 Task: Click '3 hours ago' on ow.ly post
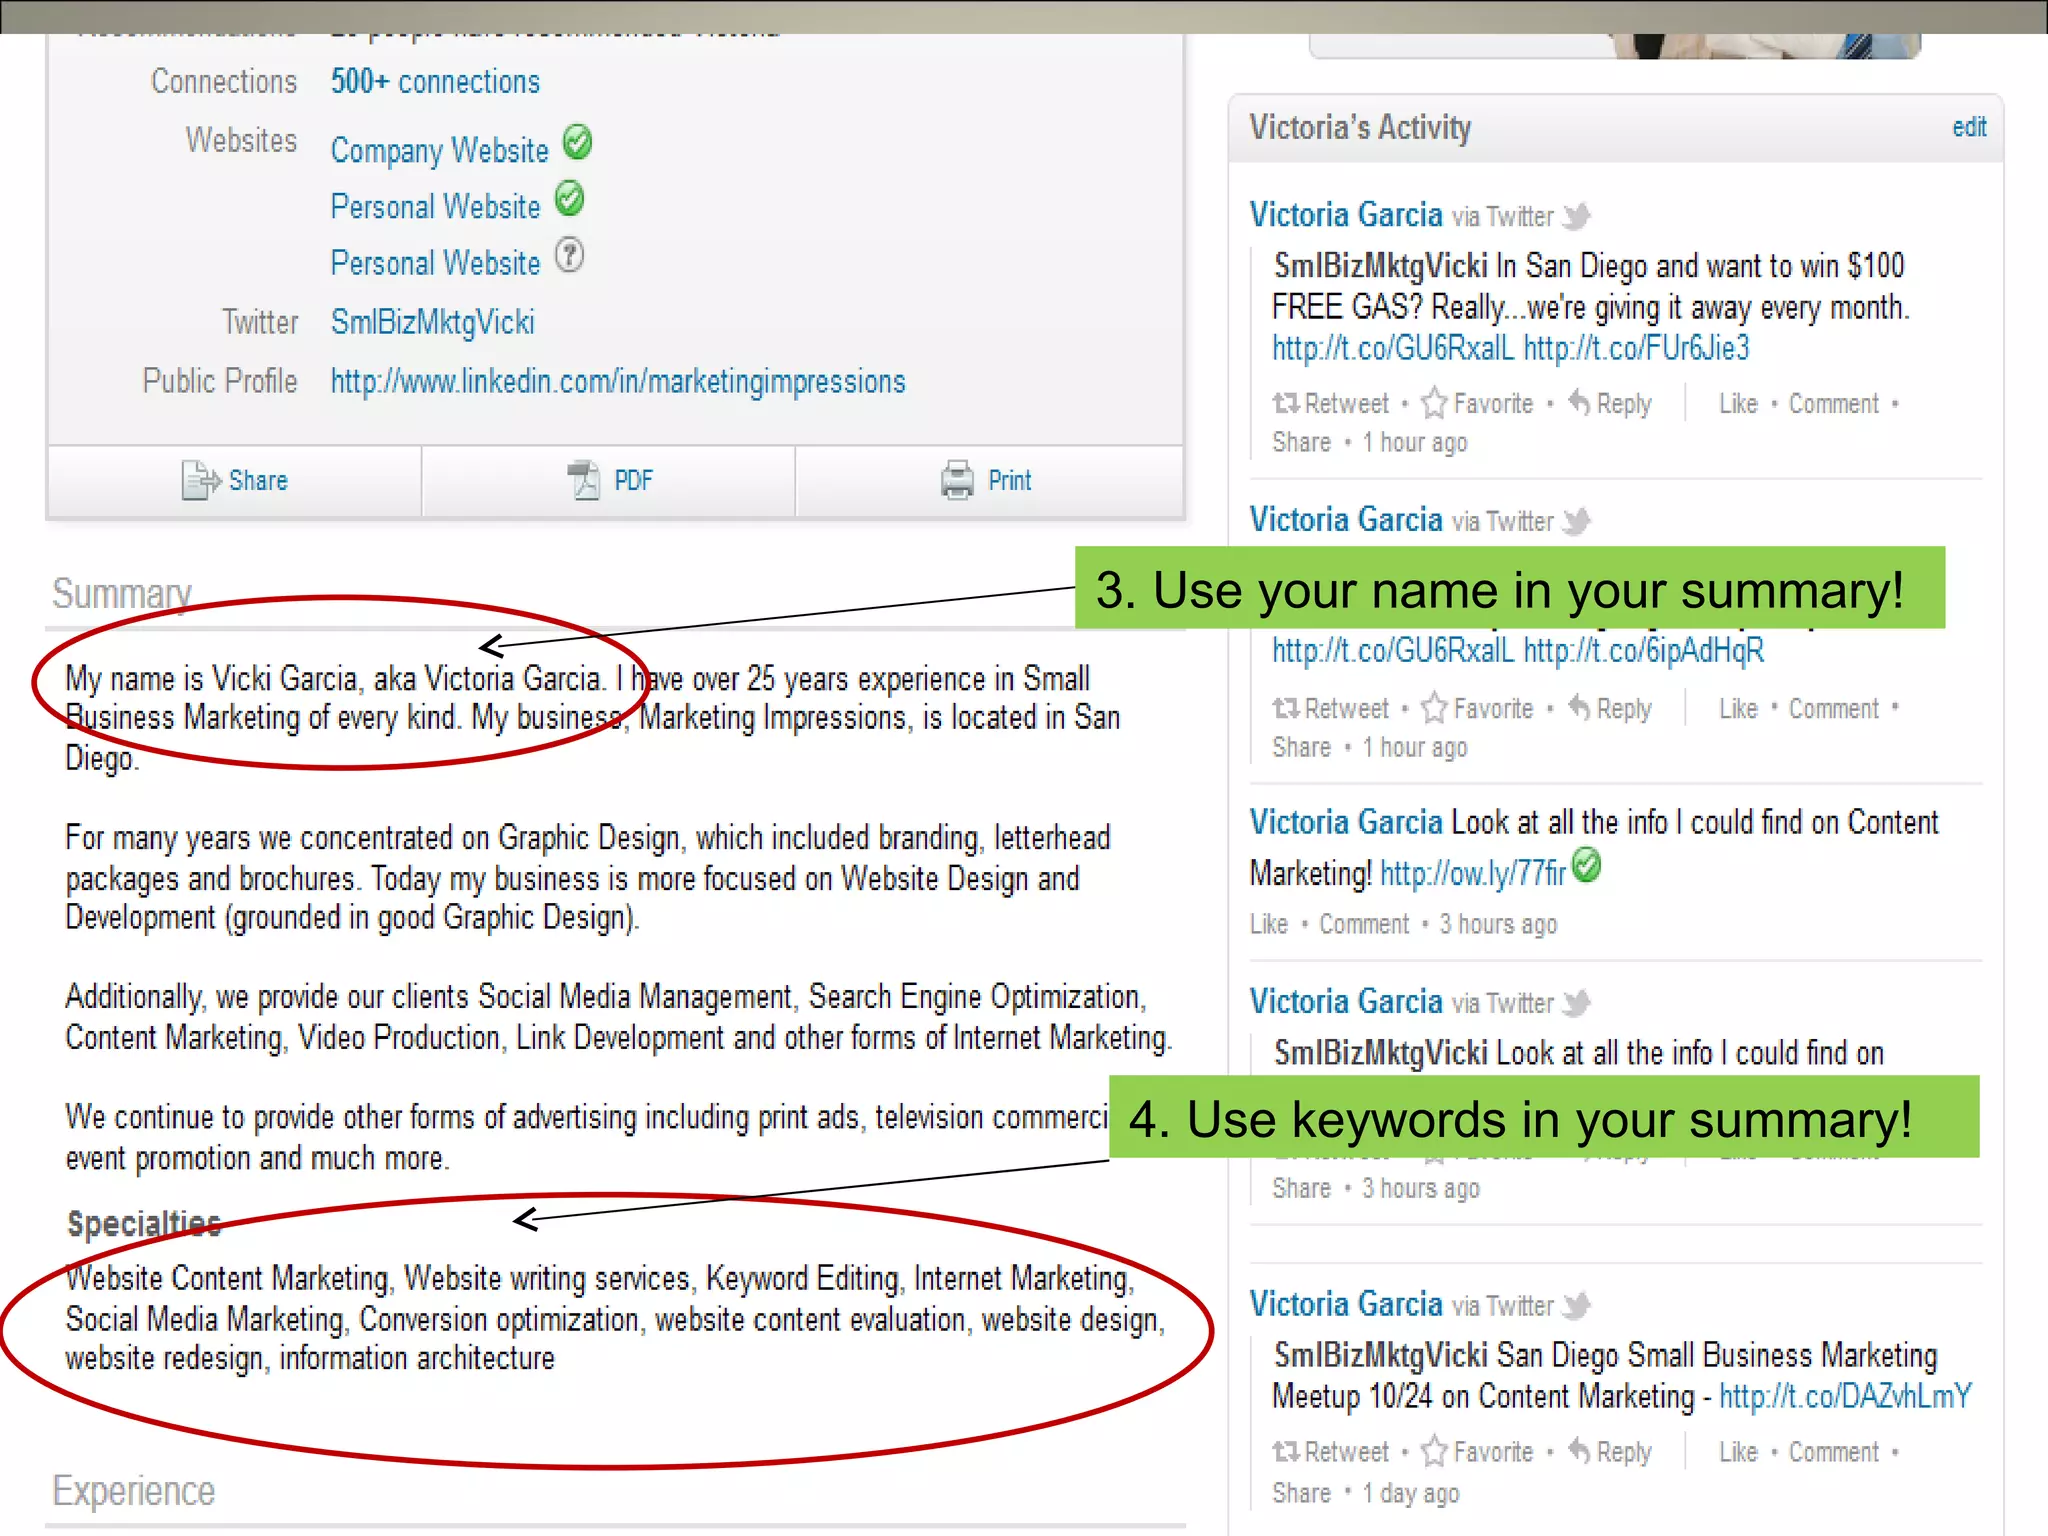(x=1498, y=924)
